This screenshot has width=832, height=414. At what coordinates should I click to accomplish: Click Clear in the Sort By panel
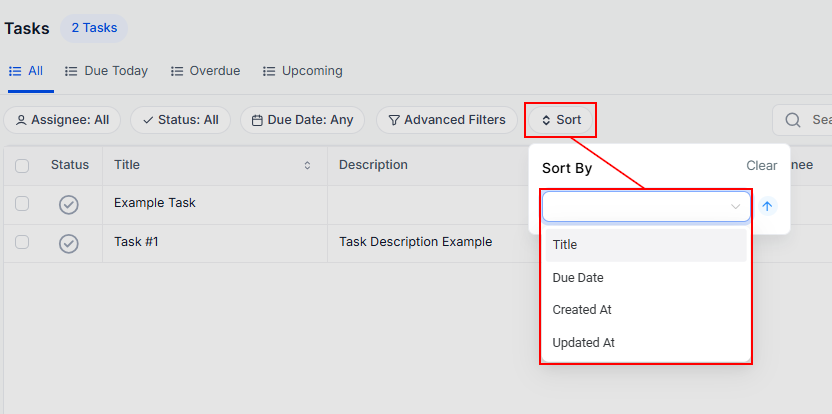761,166
